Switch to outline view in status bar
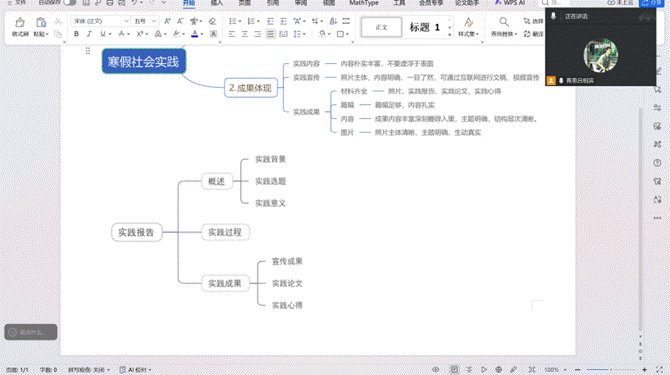The image size is (670, 375). 469,369
